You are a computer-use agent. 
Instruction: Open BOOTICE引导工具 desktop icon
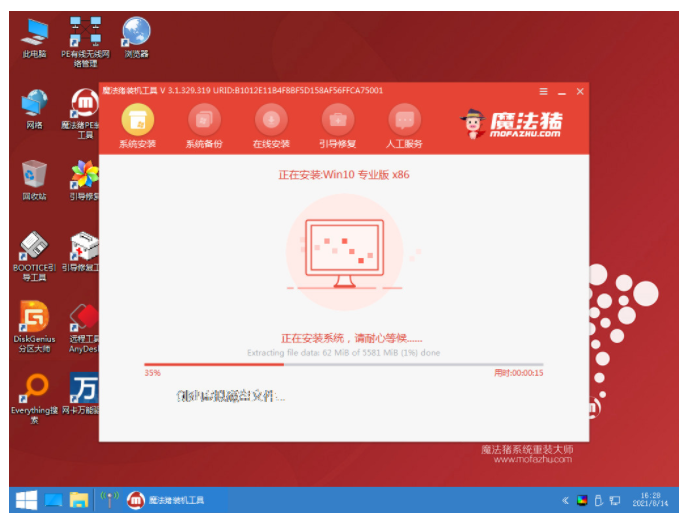(34, 256)
